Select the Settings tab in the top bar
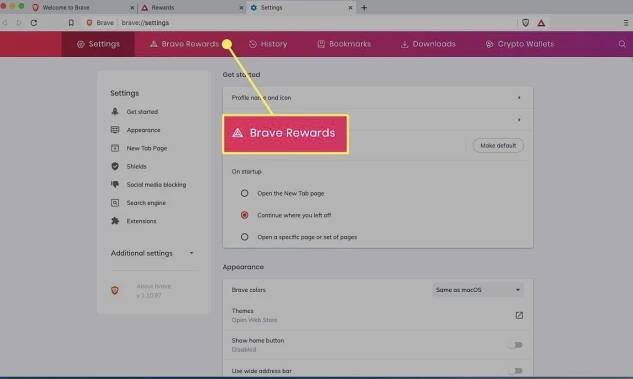 98,44
